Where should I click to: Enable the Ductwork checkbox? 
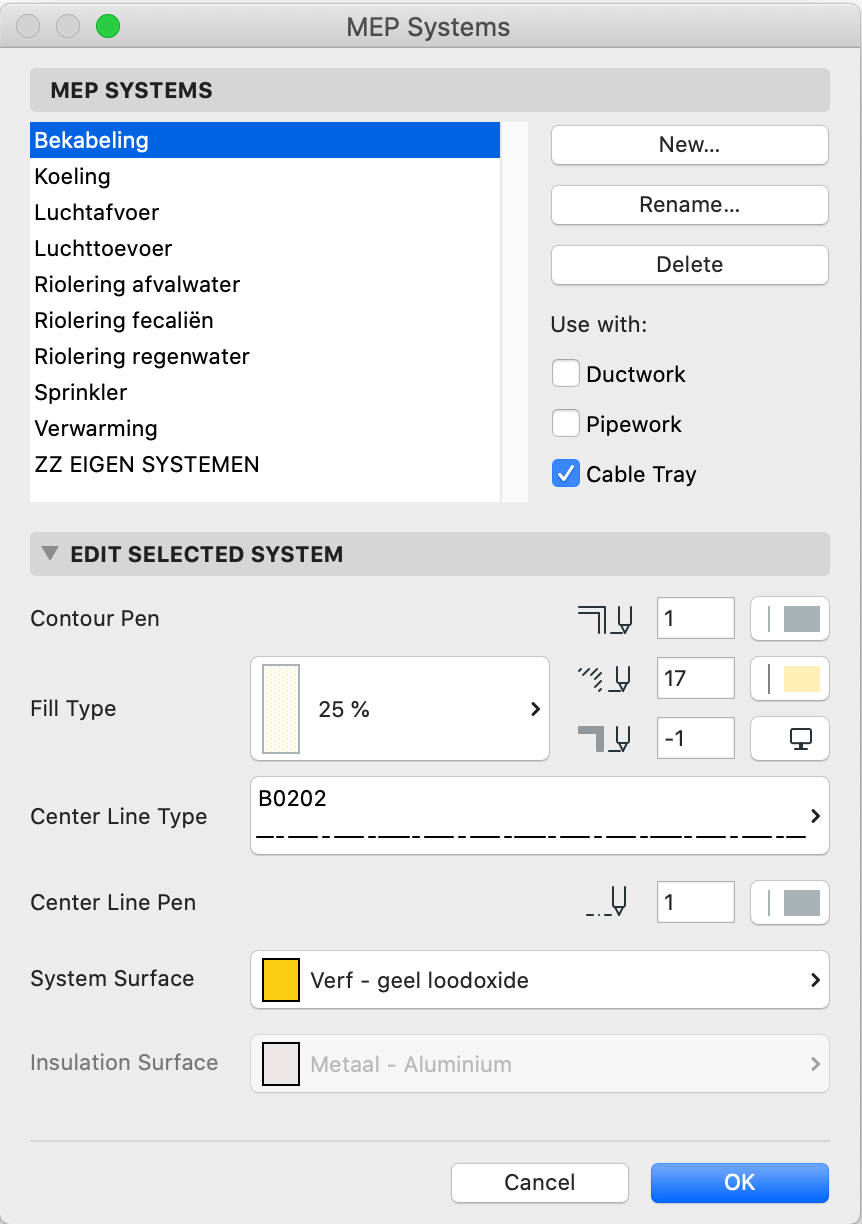tap(566, 374)
